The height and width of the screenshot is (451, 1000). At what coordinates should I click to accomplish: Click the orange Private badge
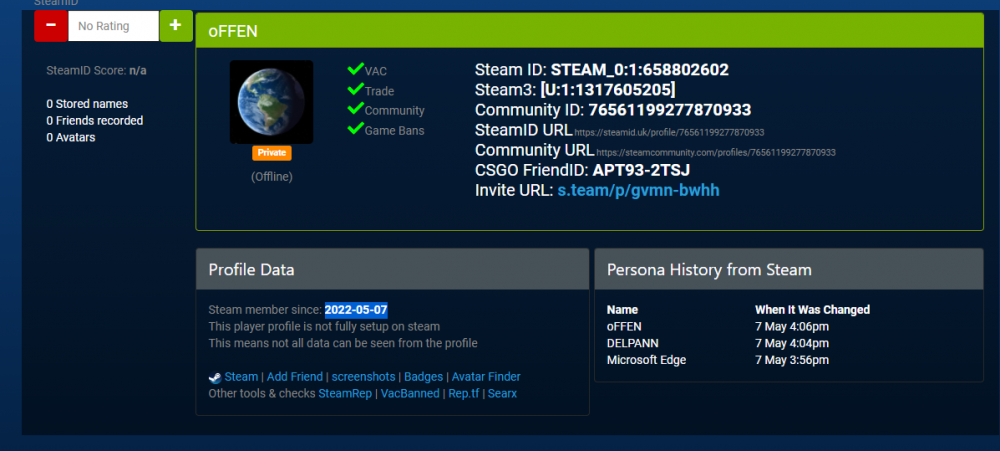(x=272, y=153)
